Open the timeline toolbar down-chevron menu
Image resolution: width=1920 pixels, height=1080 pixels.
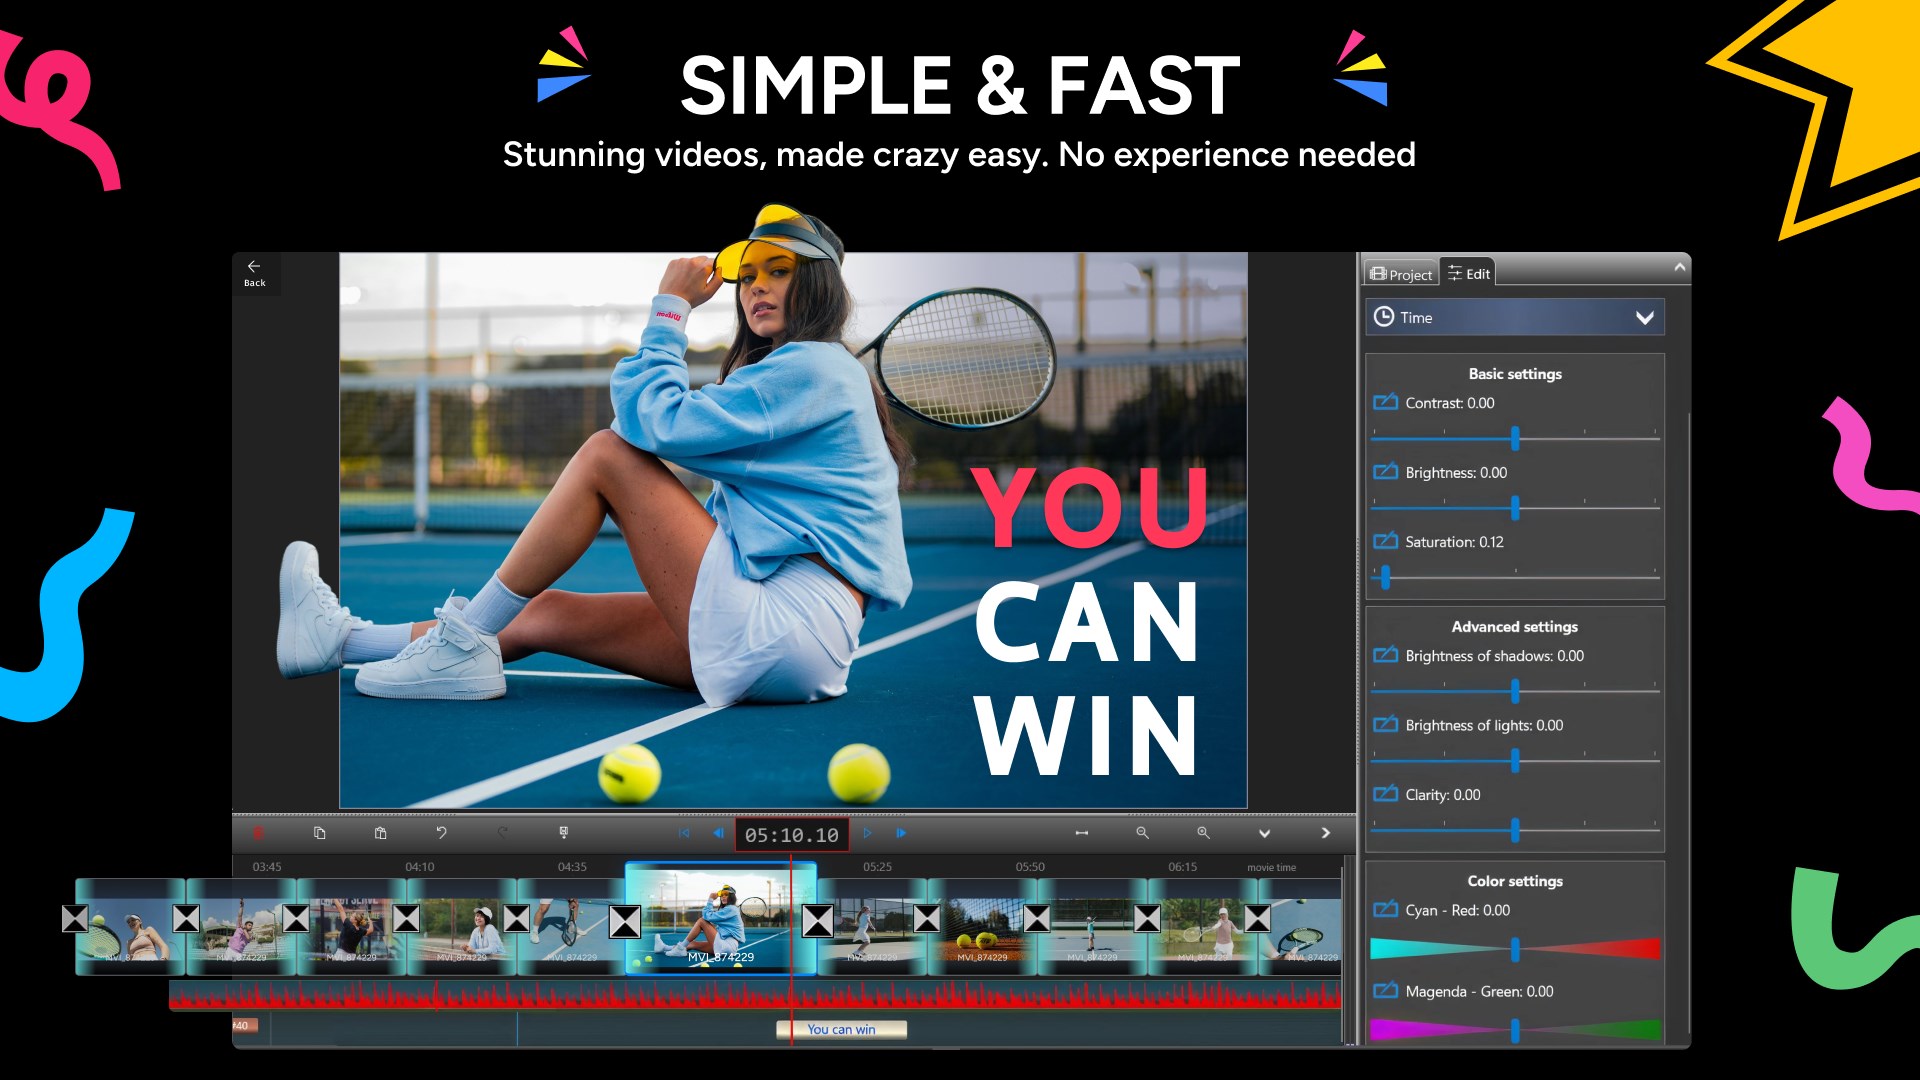click(1264, 833)
